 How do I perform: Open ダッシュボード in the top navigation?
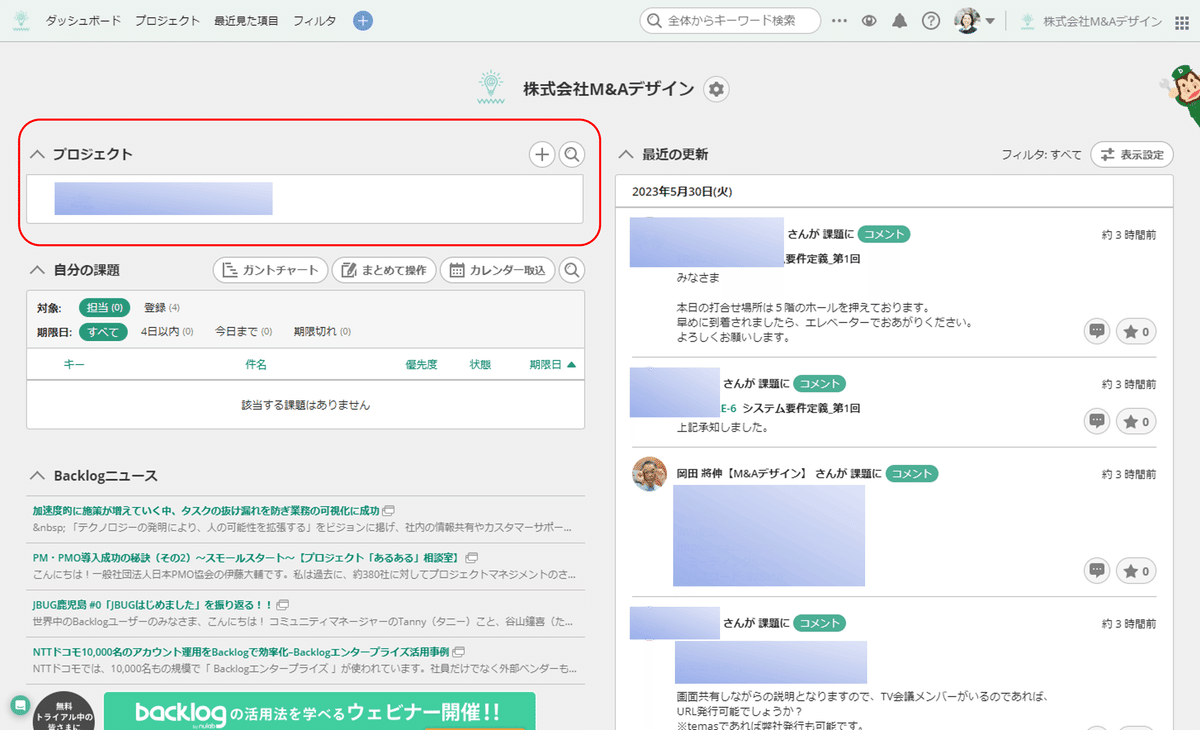pyautogui.click(x=83, y=21)
